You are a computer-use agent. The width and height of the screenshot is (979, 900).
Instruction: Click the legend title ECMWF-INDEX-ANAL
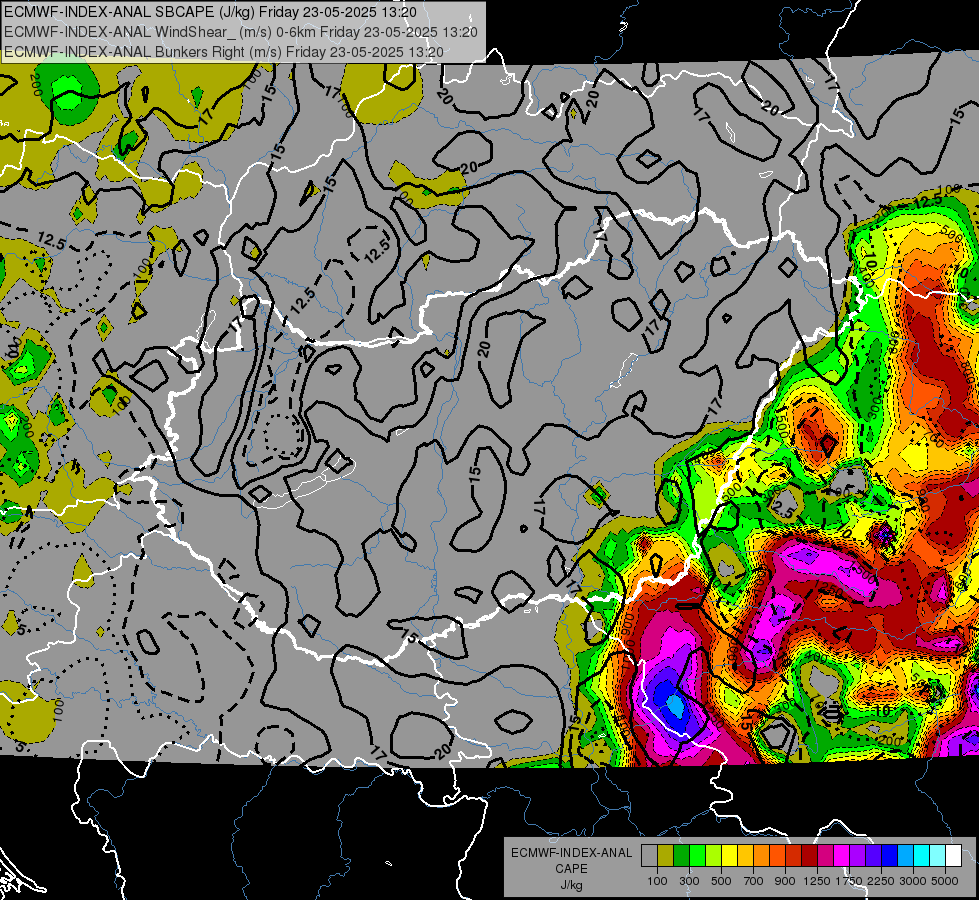(x=571, y=853)
